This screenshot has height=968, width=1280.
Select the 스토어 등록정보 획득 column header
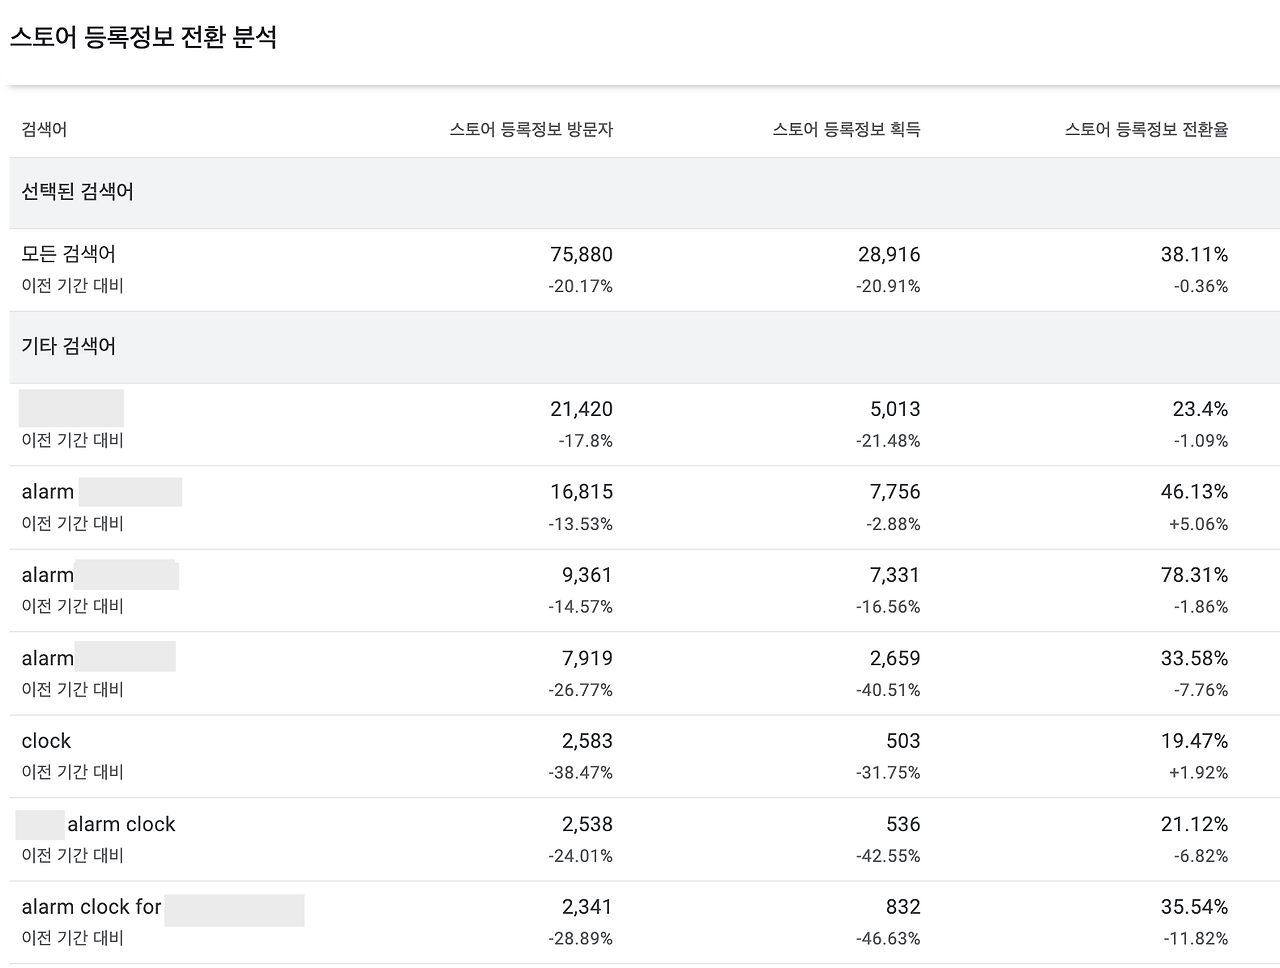[846, 129]
